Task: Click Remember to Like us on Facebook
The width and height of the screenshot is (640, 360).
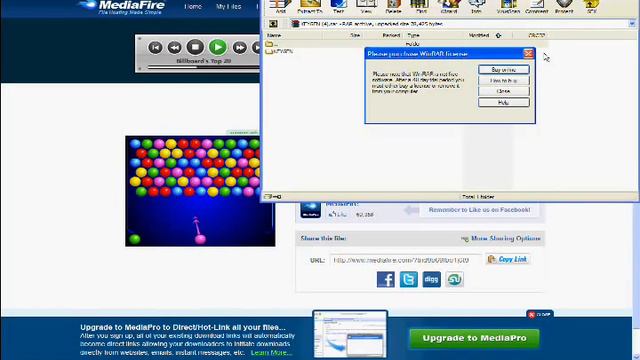Action: [479, 210]
